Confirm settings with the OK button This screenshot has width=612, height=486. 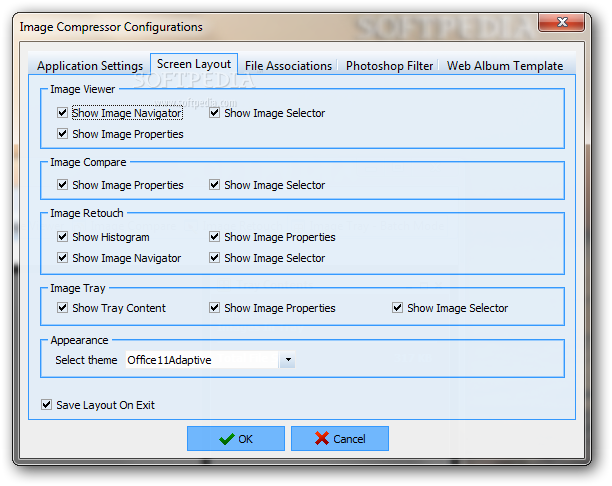click(x=236, y=438)
